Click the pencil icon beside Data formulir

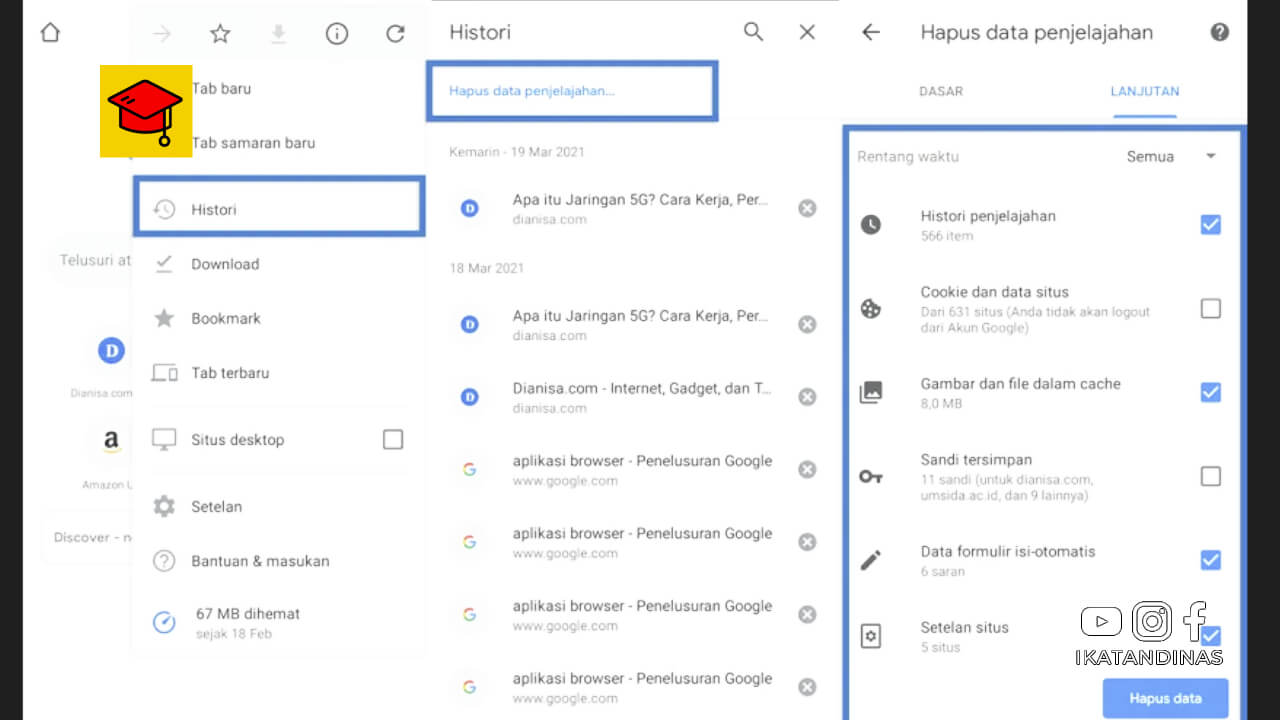[x=871, y=560]
